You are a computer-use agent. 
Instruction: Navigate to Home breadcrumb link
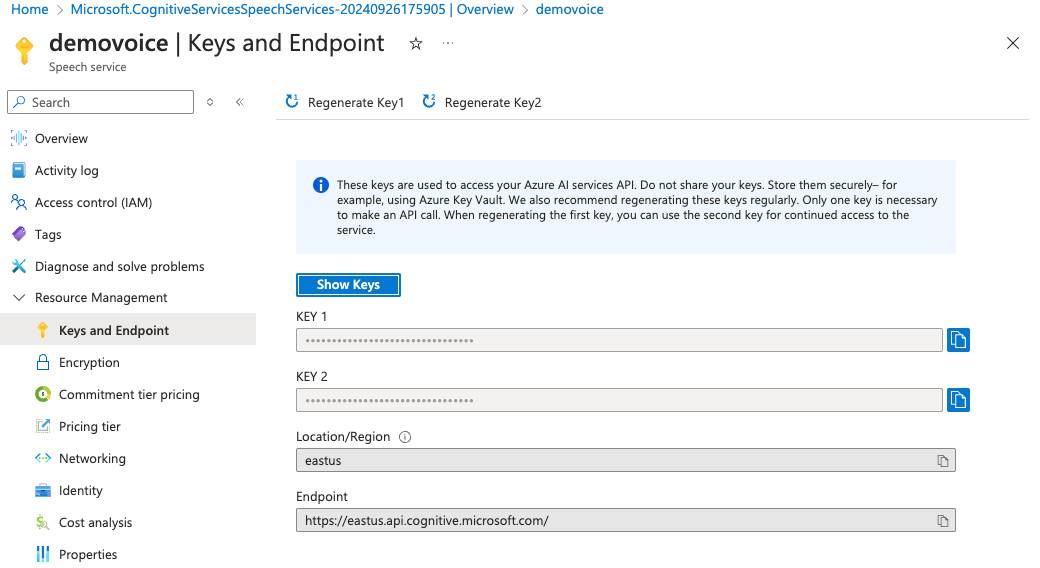coord(29,10)
